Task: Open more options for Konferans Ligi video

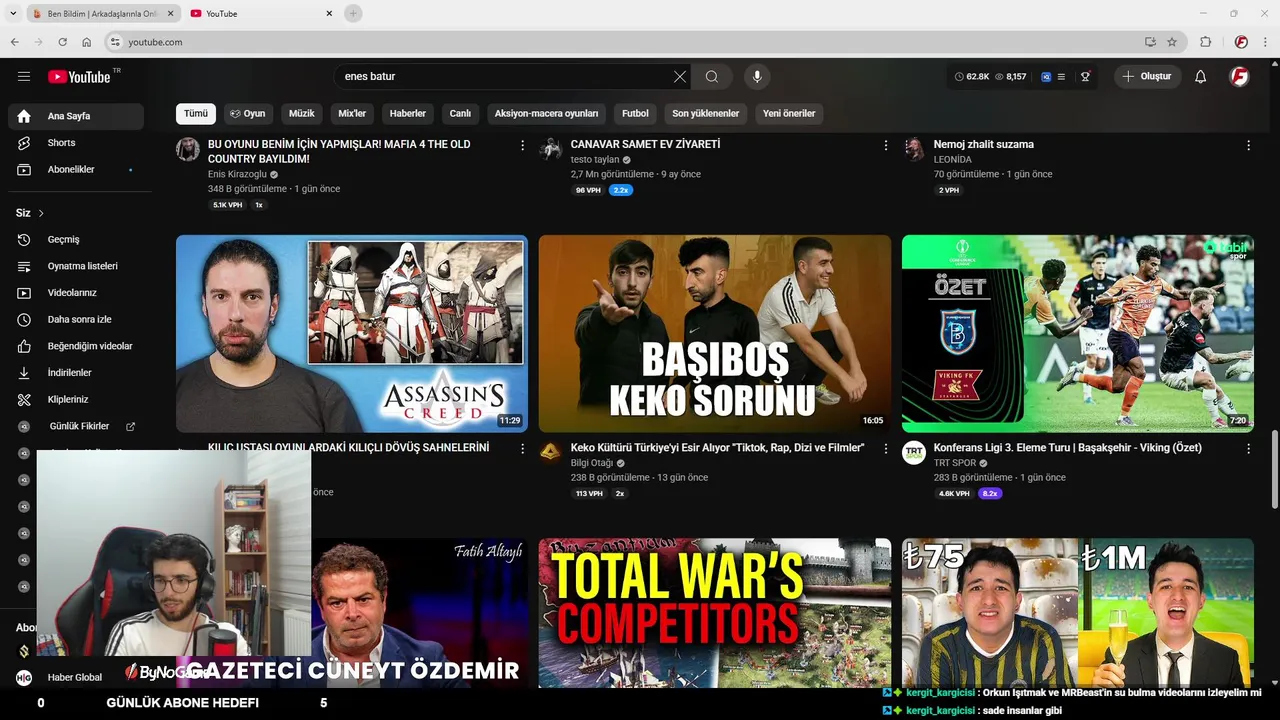Action: click(x=1248, y=449)
